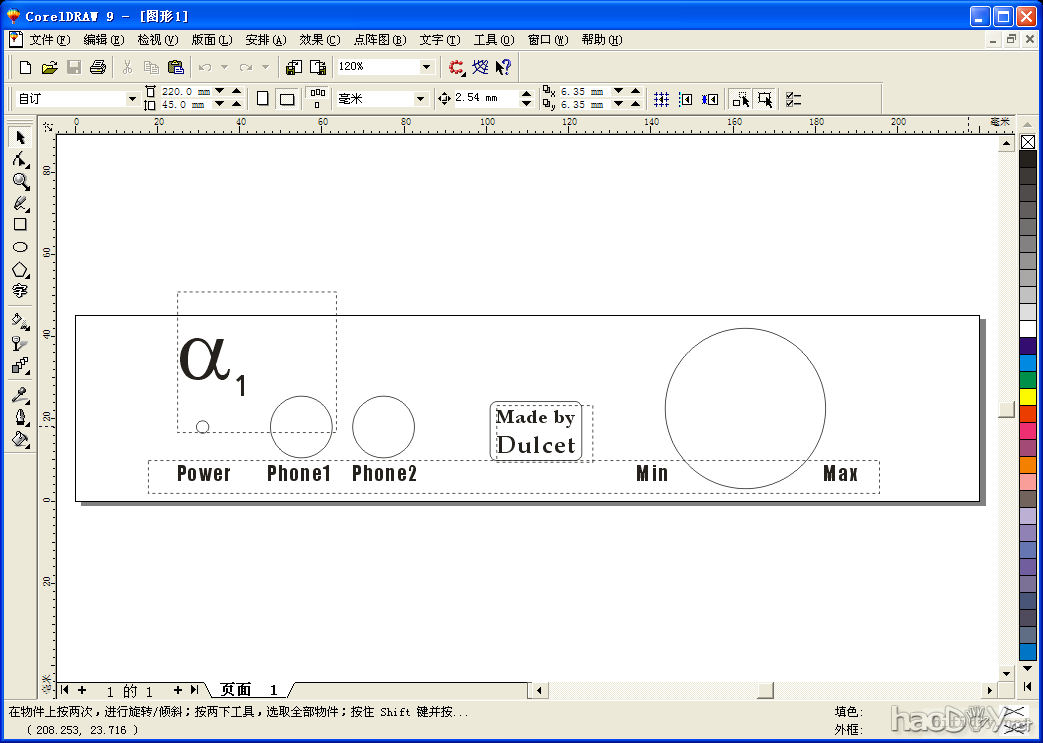This screenshot has width=1043, height=743.
Task: Click the Print icon in the toolbar
Action: 98,67
